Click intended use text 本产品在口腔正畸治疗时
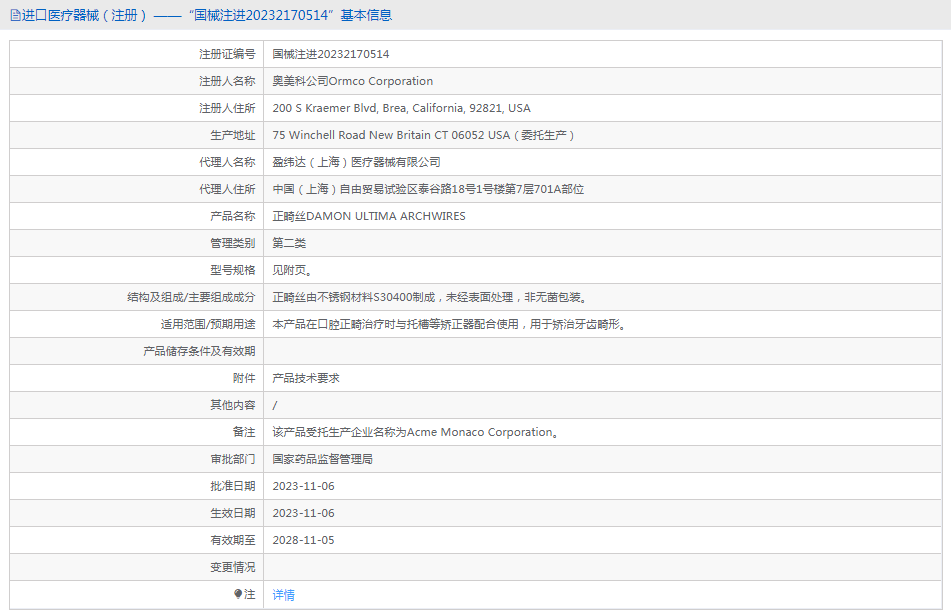The width and height of the screenshot is (951, 612). (x=449, y=324)
